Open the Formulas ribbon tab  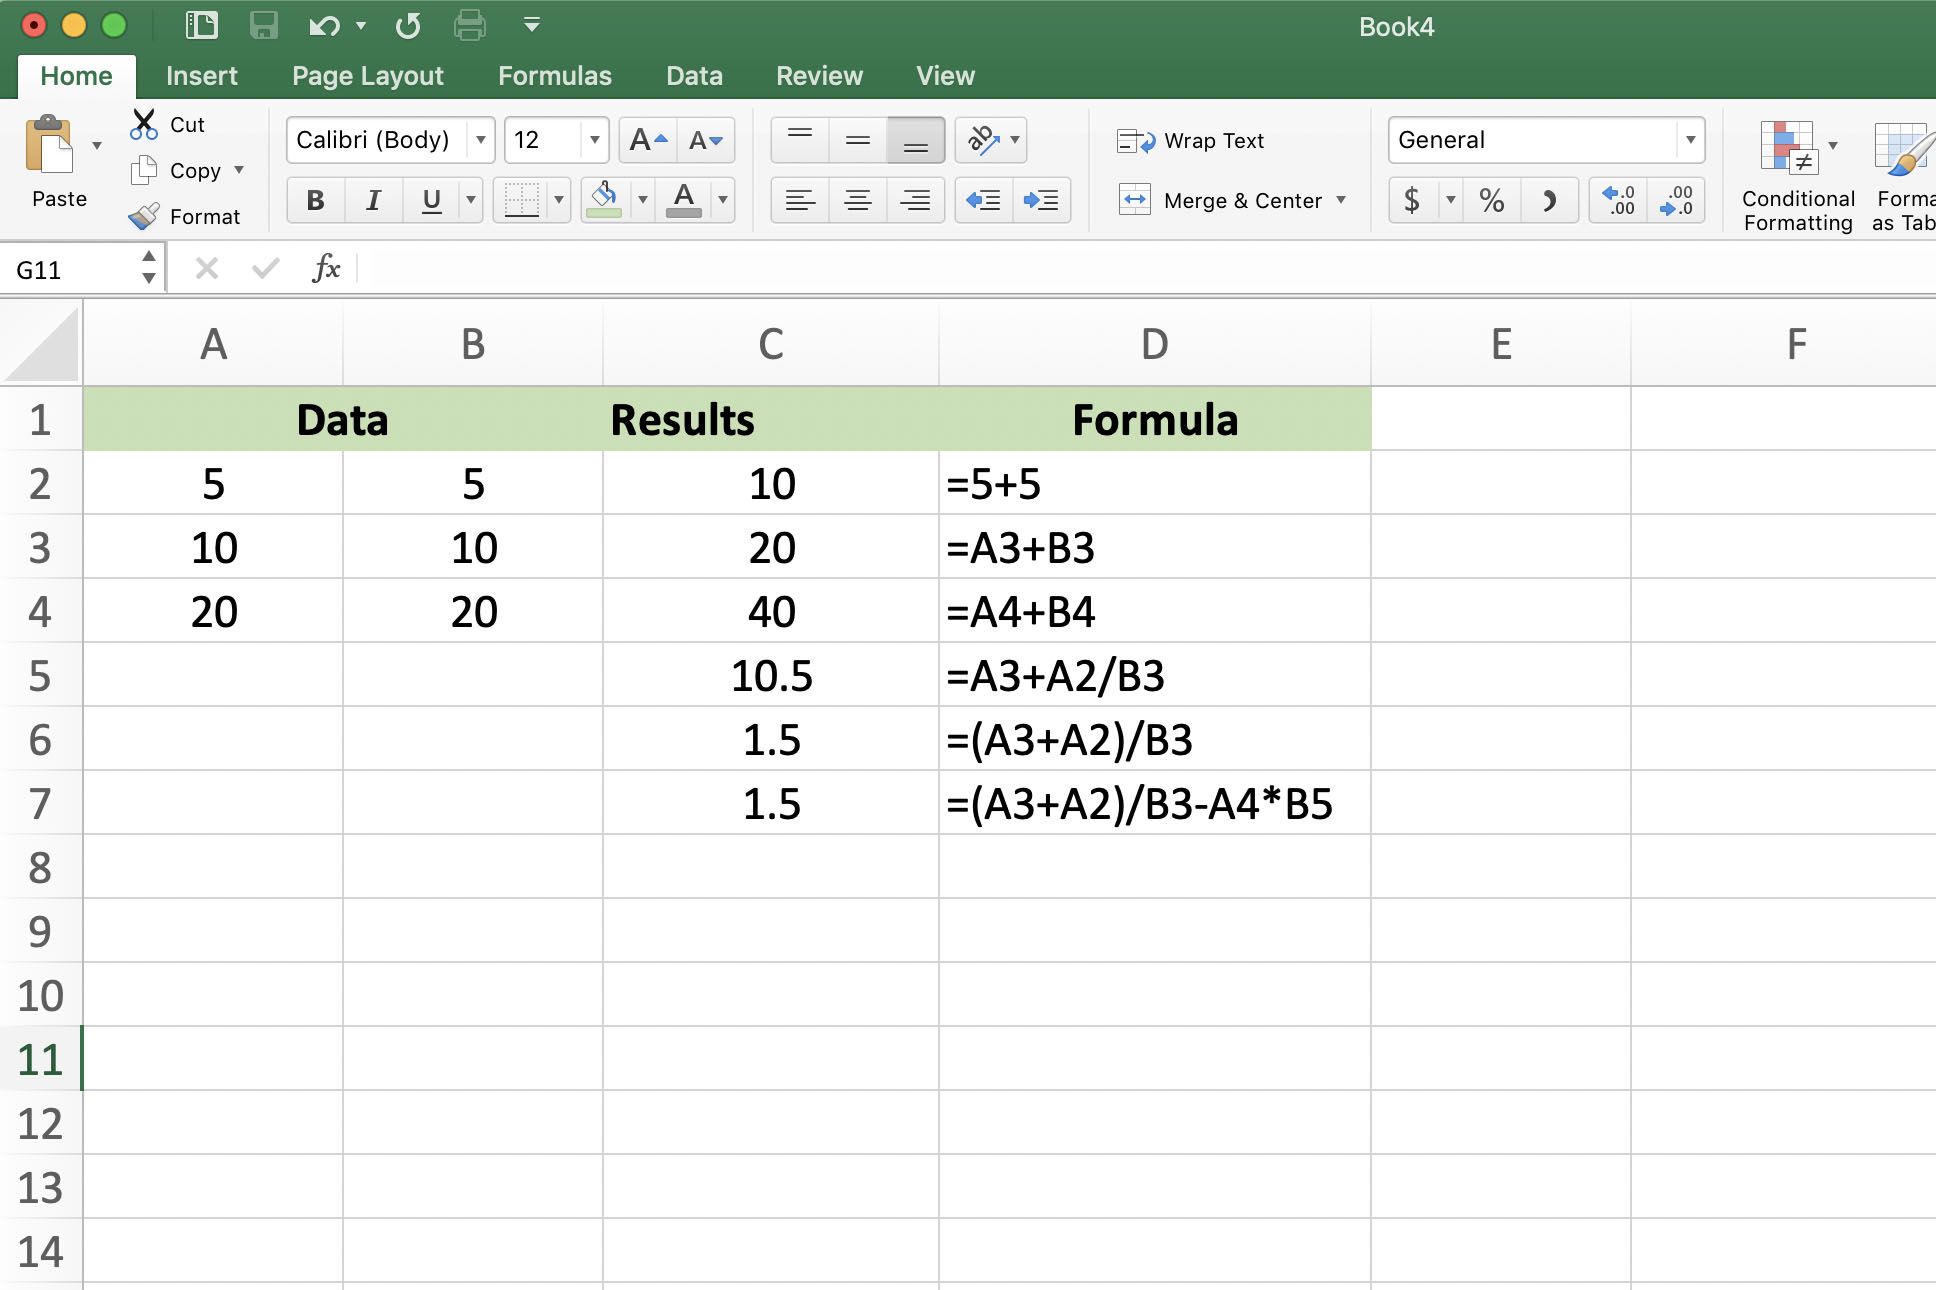554,75
